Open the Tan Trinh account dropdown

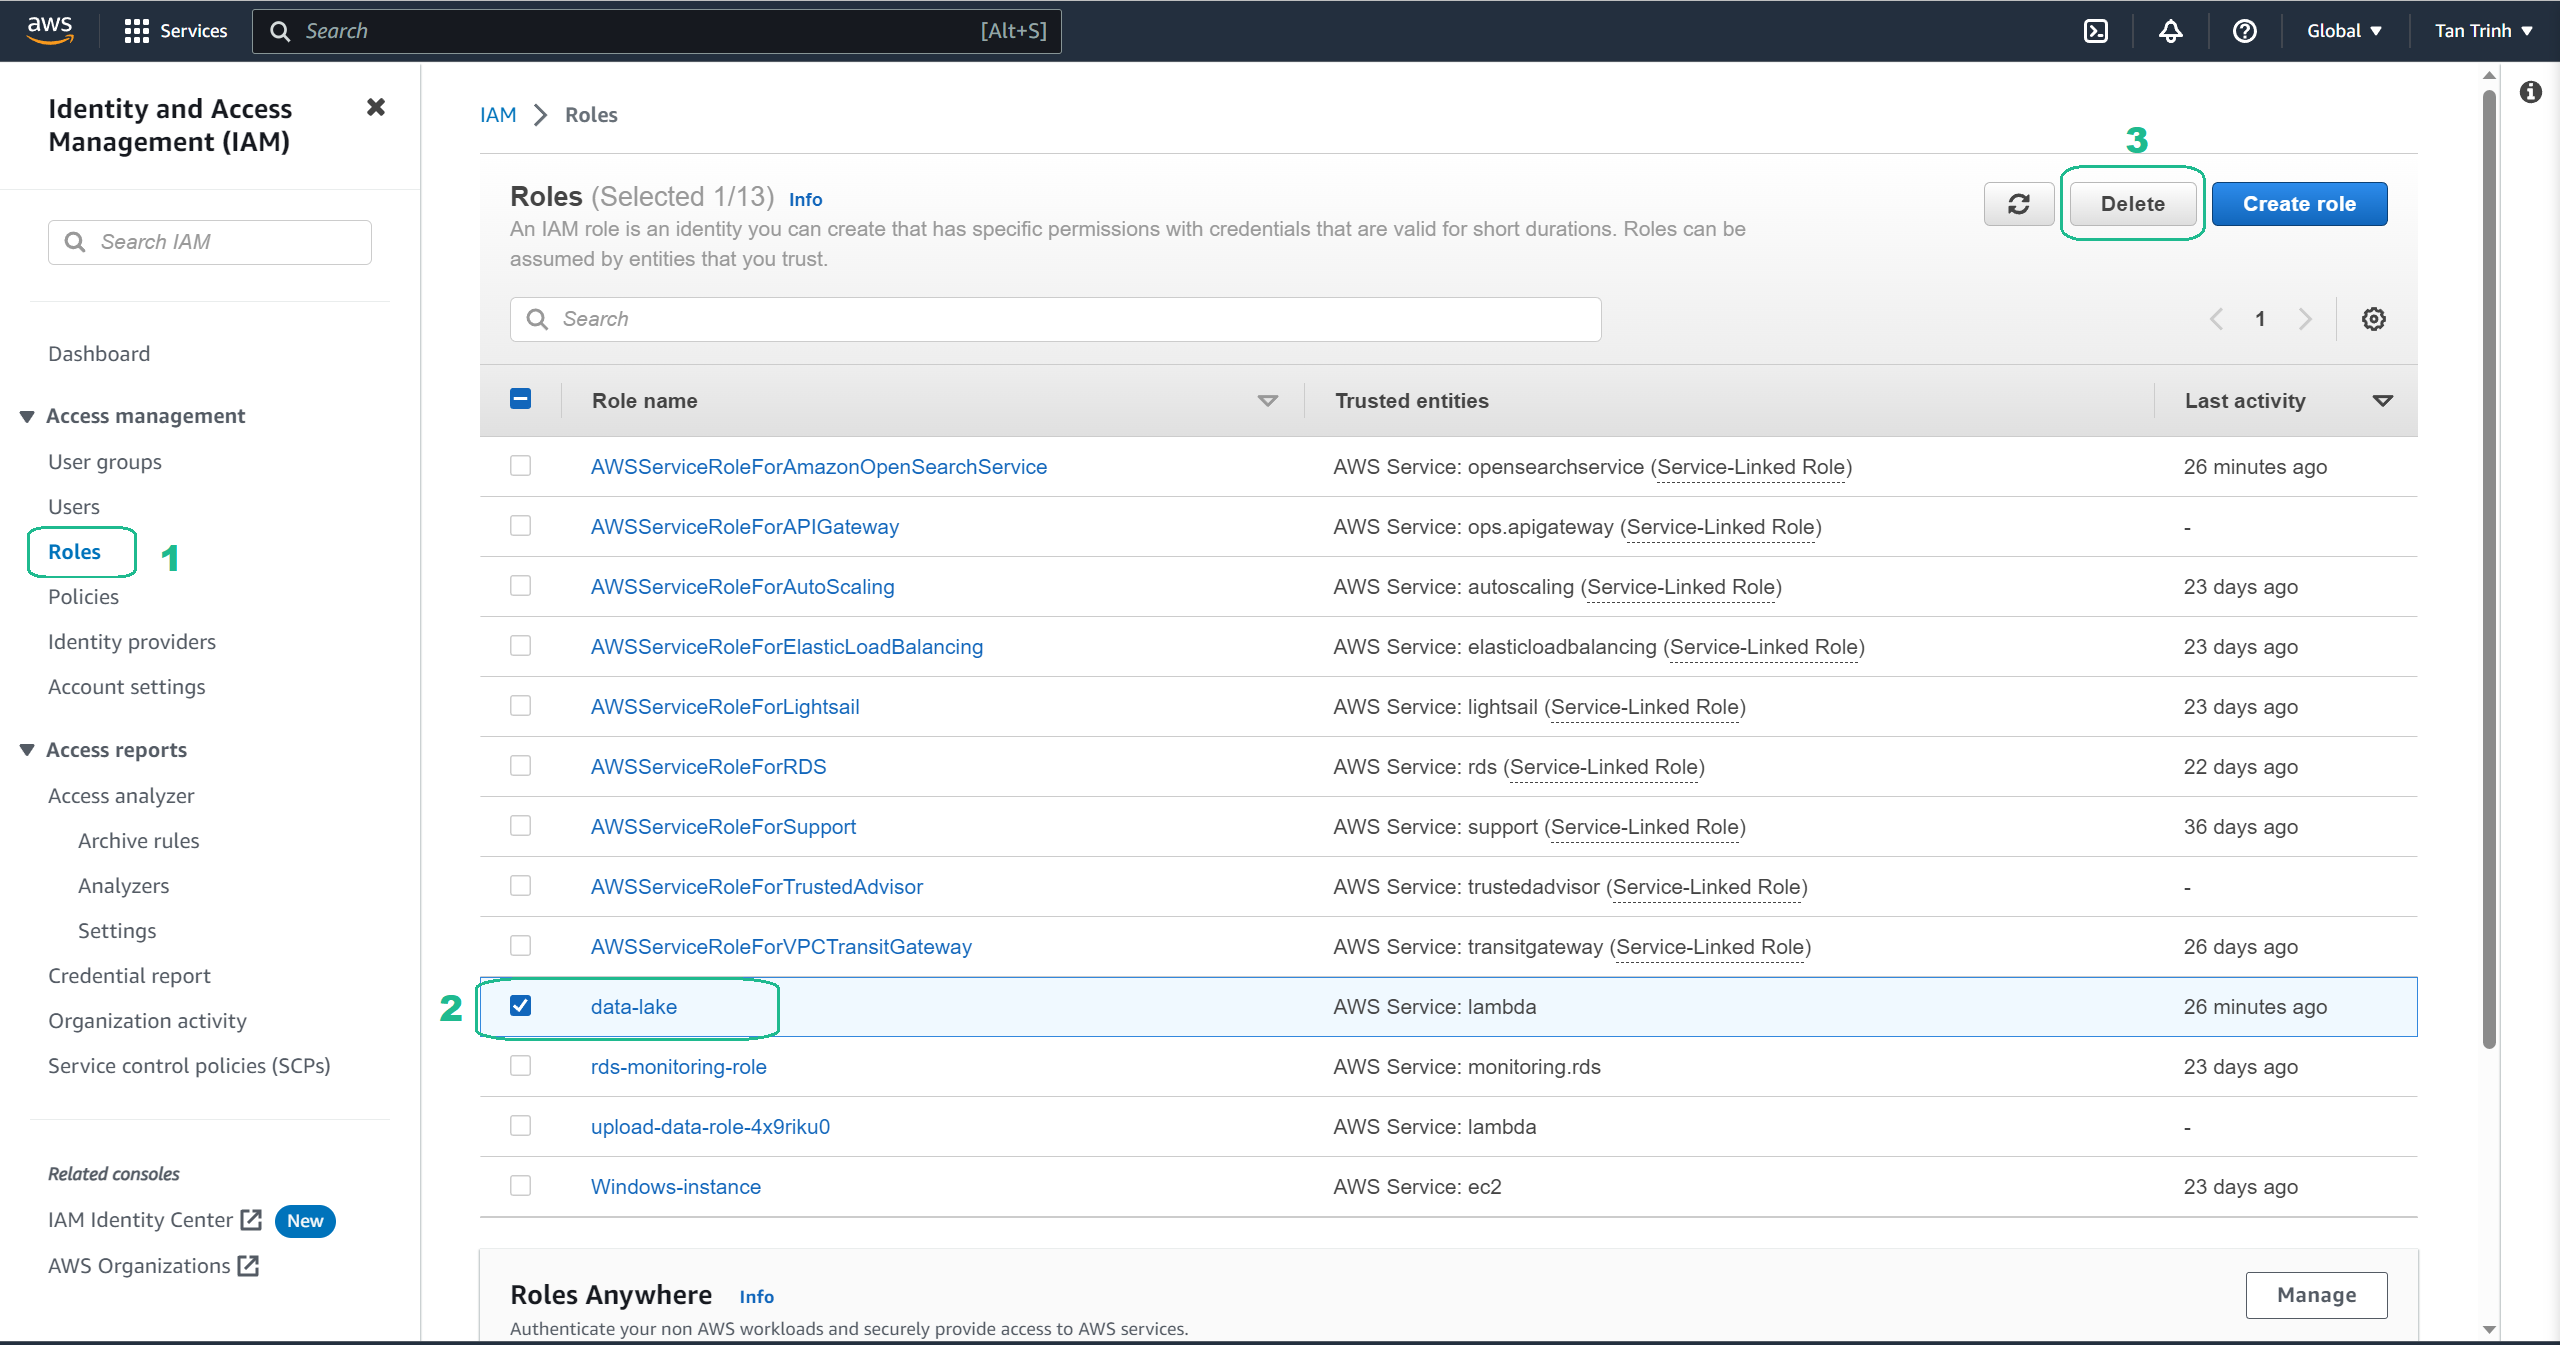[x=2483, y=31]
